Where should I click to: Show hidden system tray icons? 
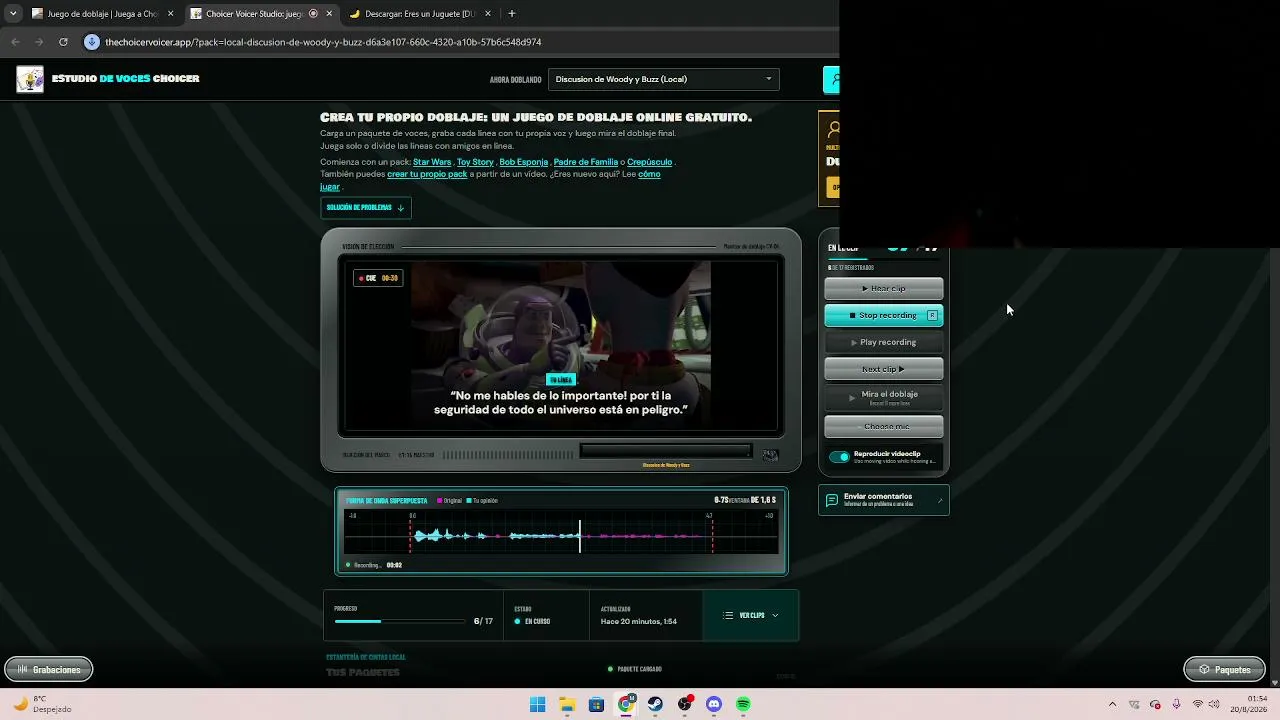(x=1112, y=705)
